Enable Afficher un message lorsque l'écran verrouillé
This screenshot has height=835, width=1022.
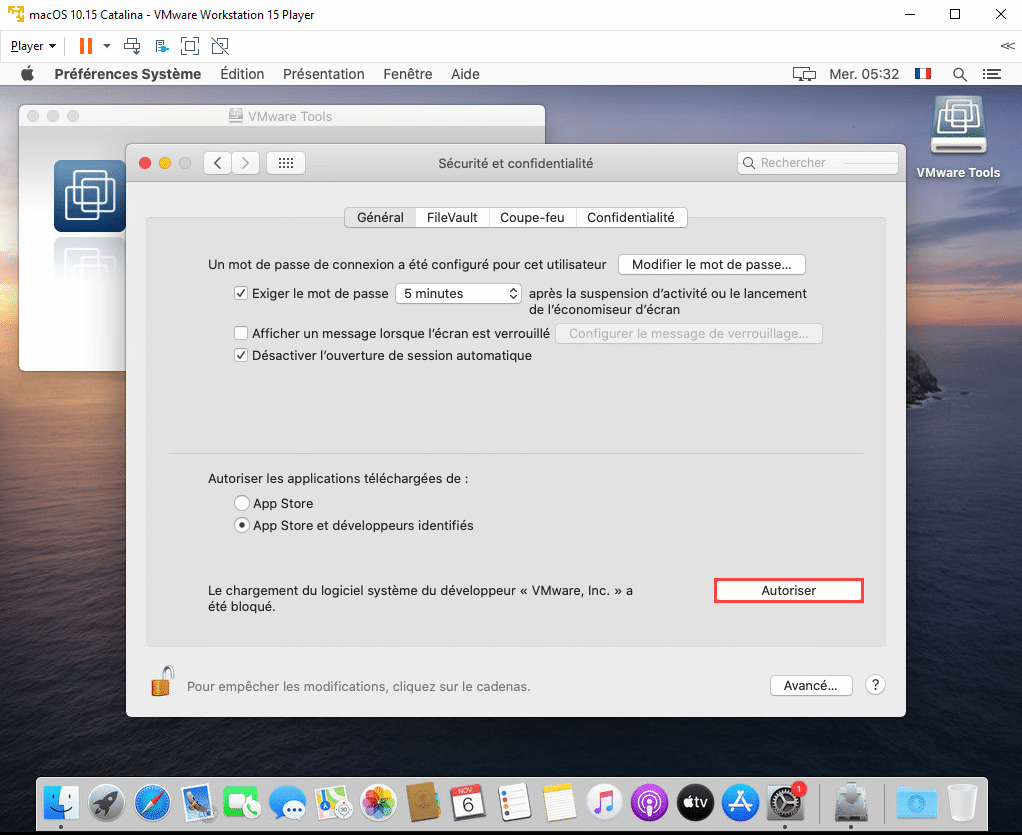coord(241,333)
